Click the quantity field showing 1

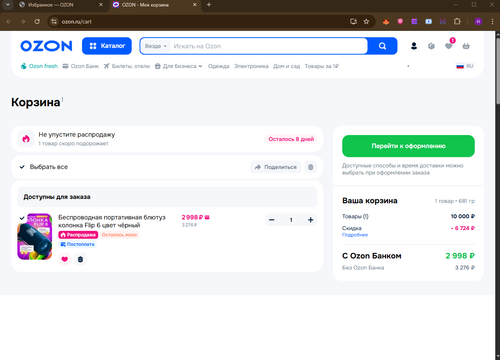(291, 220)
